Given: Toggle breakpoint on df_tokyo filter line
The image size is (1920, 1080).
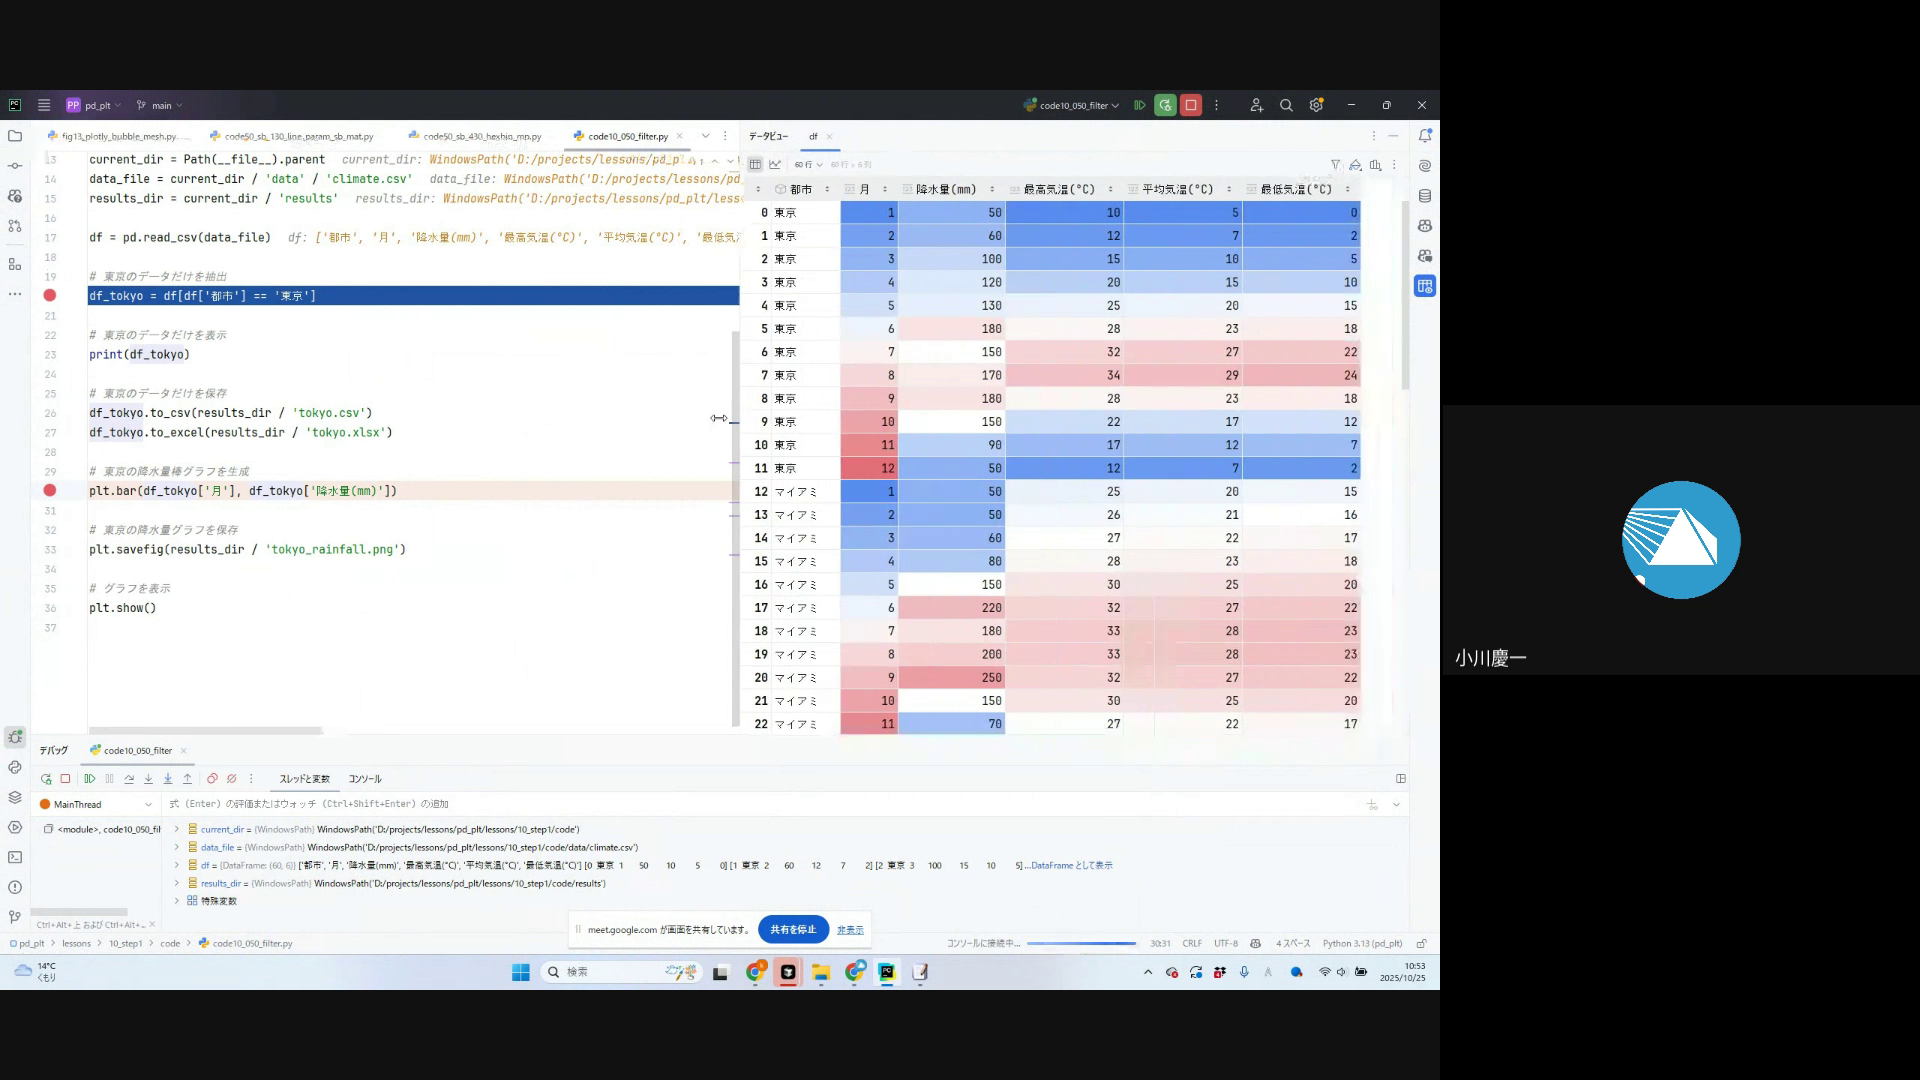Looking at the screenshot, I should (49, 296).
